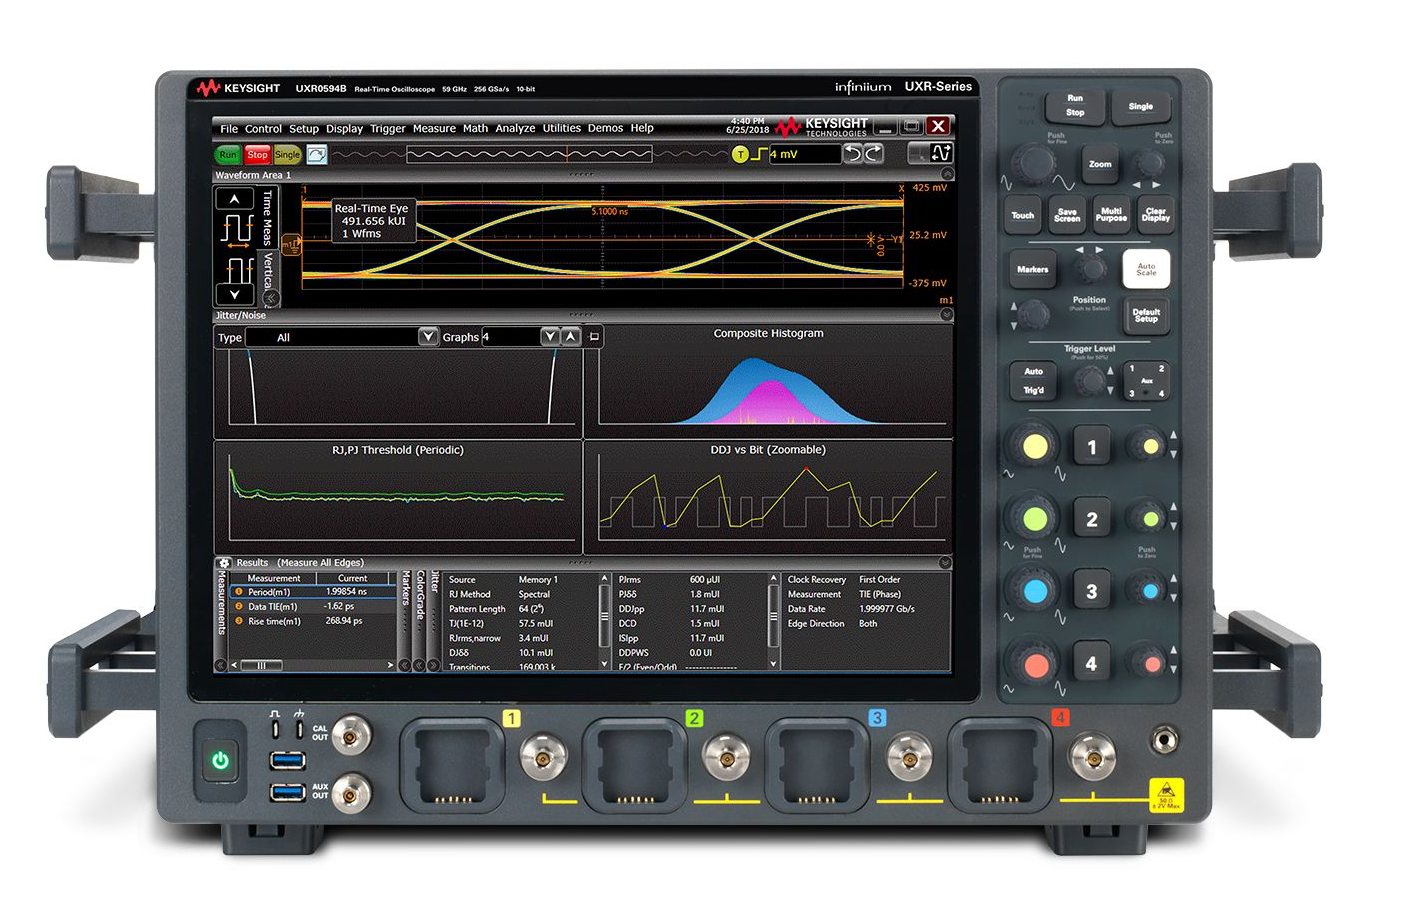This screenshot has width=1403, height=903.
Task: Toggle channel 3 with hardware button
Action: pyautogui.click(x=1091, y=591)
